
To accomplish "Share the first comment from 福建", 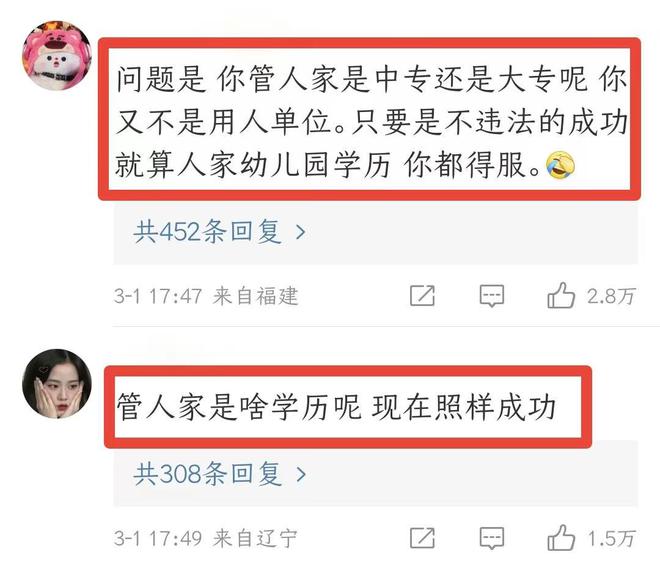I will 422,296.
